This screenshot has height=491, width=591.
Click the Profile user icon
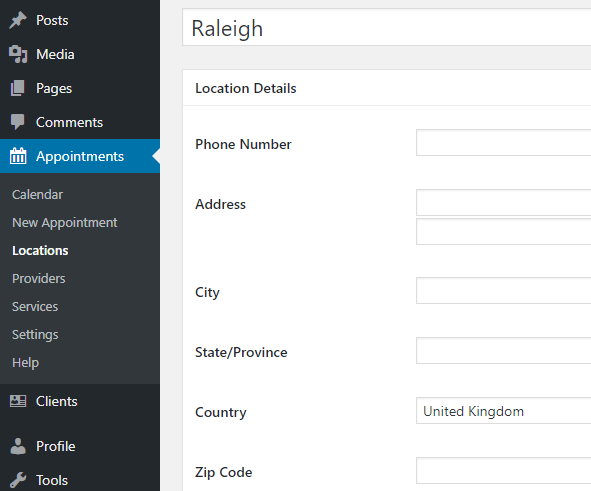(18, 446)
